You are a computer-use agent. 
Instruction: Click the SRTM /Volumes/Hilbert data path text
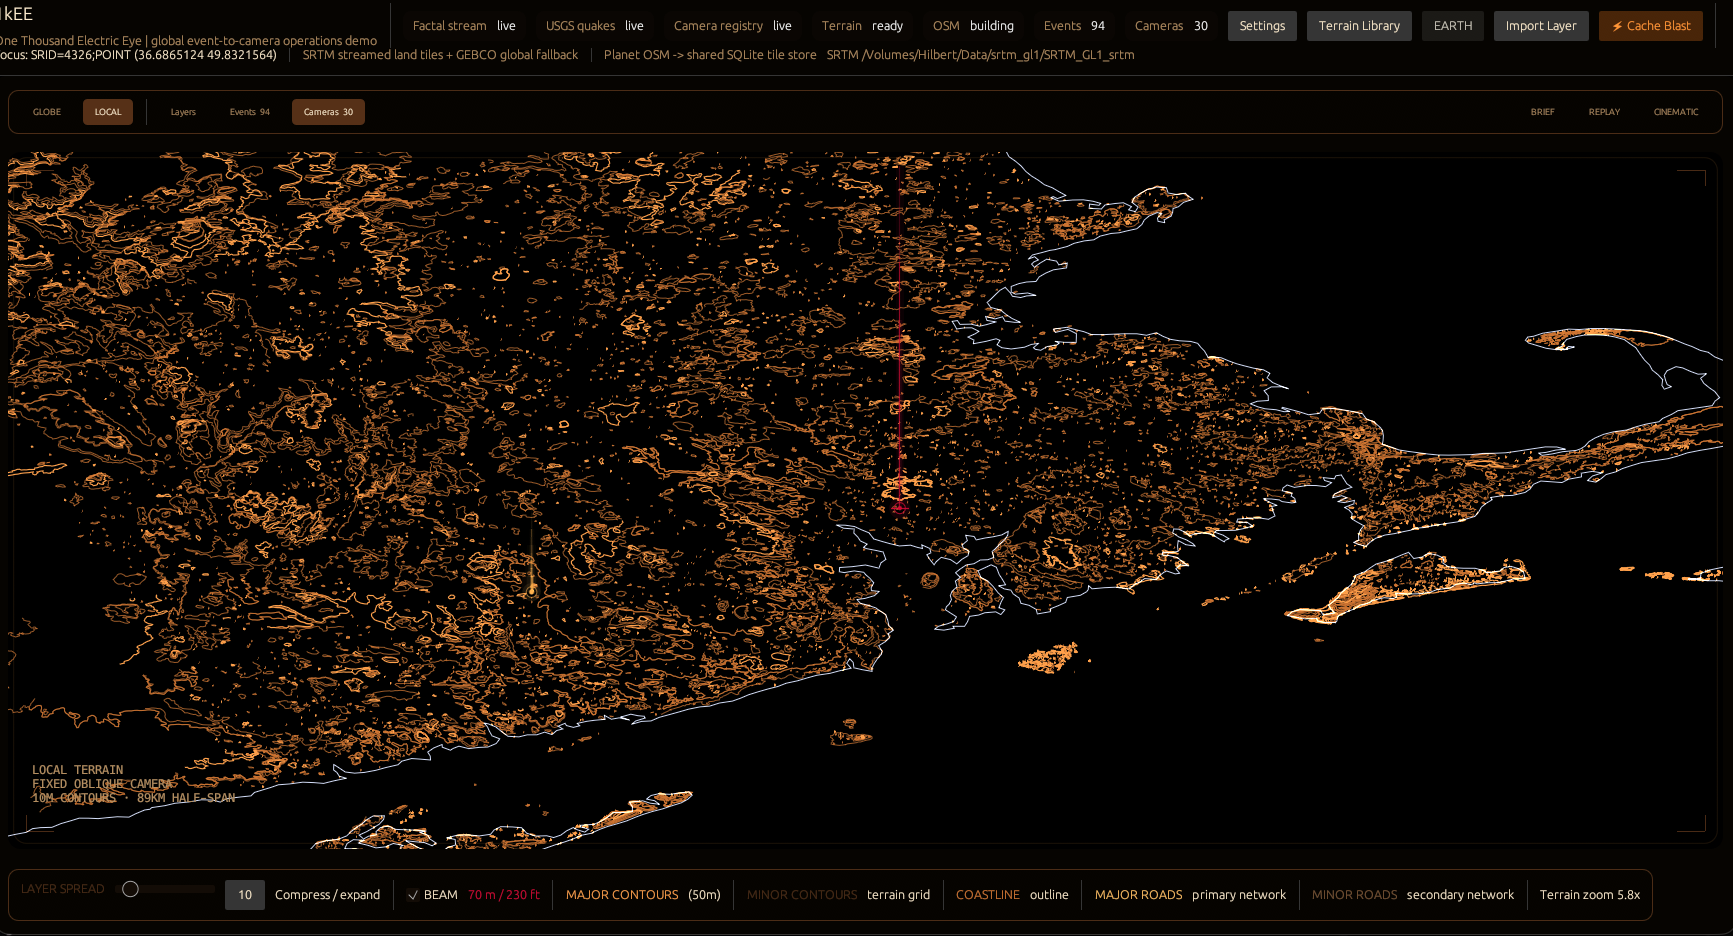click(980, 55)
